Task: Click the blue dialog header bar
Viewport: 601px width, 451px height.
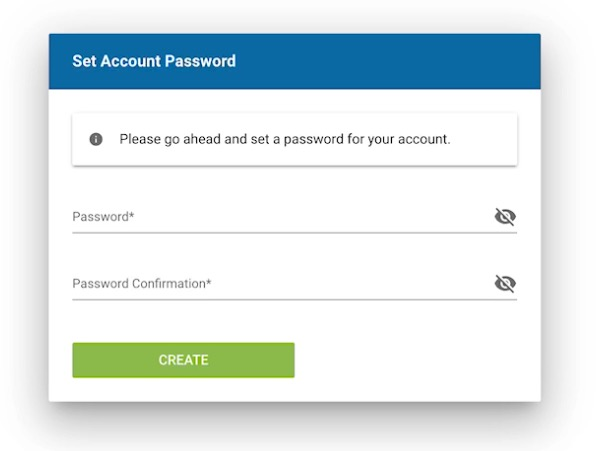Action: click(400, 61)
